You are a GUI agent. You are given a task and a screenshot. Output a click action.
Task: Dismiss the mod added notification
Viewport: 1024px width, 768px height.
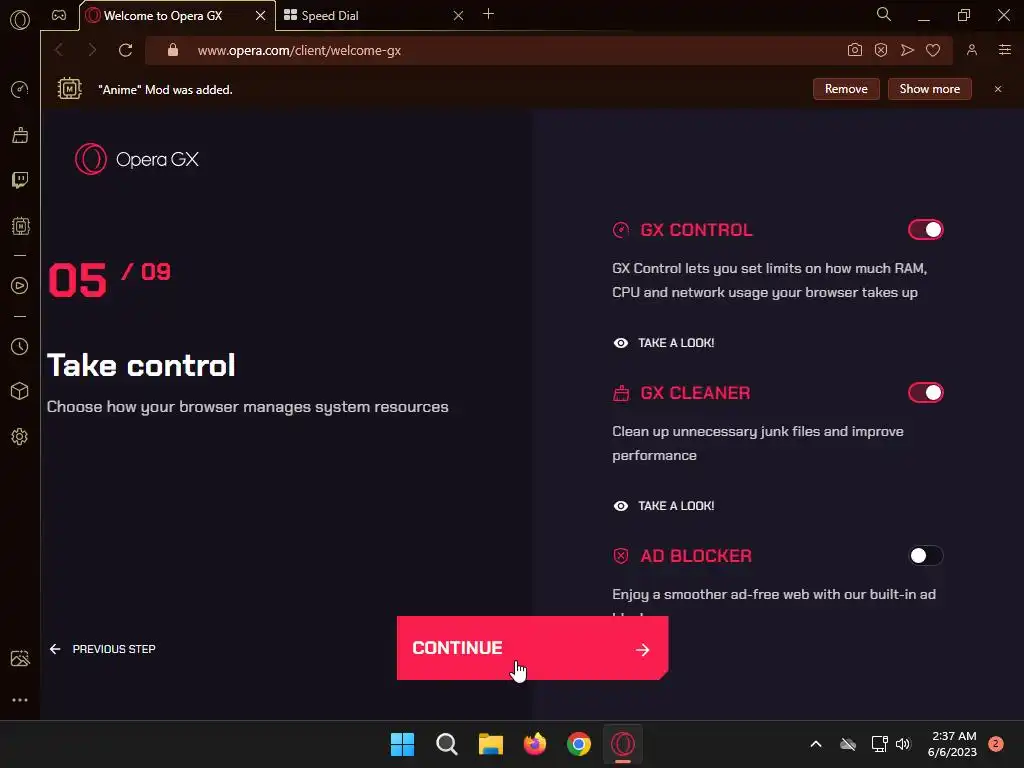(x=998, y=89)
